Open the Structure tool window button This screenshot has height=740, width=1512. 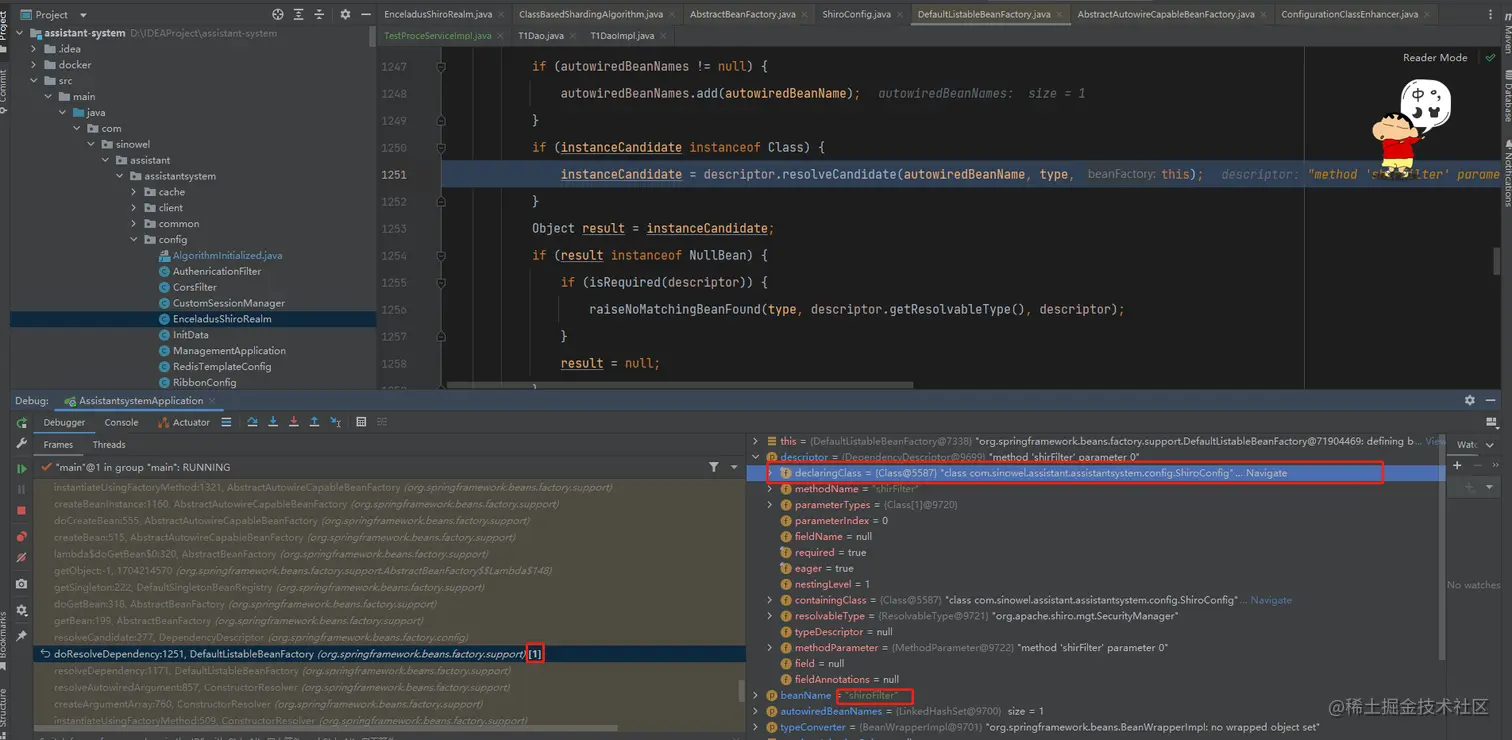point(4,710)
